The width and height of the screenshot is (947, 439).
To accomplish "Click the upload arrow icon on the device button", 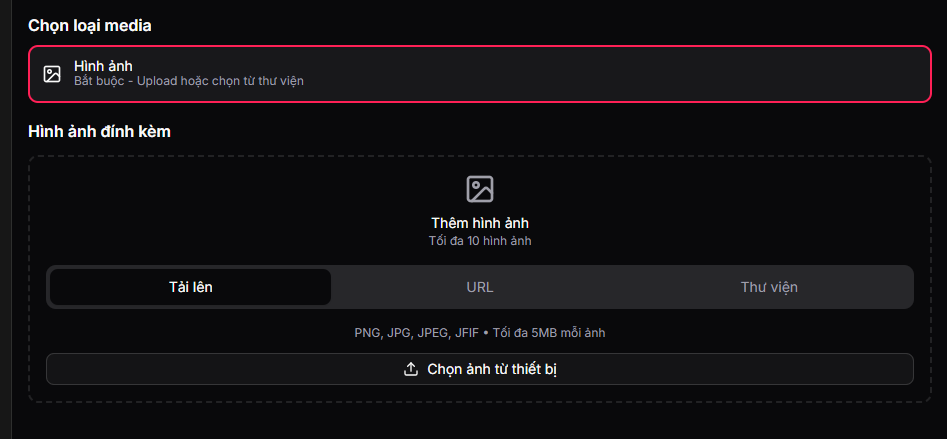I will pos(410,369).
